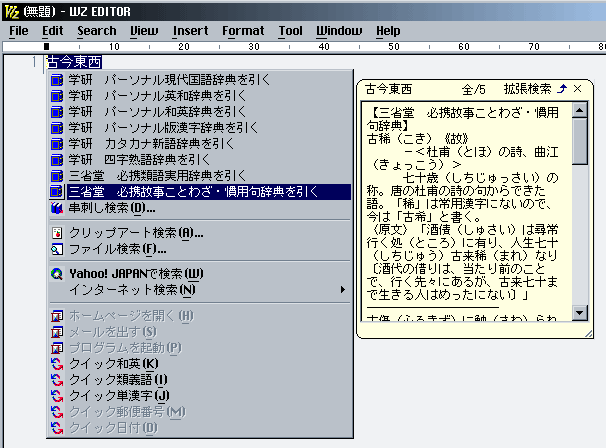The height and width of the screenshot is (448, 606).
Task: Open the Edit menu
Action: (53, 31)
